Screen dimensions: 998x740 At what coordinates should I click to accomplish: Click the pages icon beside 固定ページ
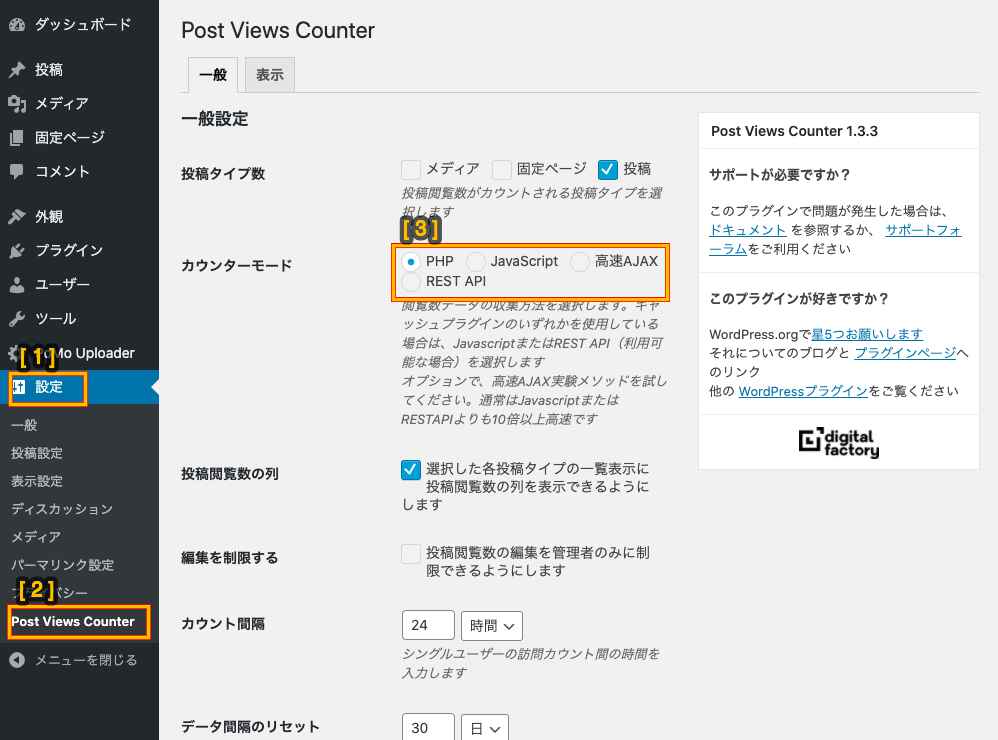point(17,137)
